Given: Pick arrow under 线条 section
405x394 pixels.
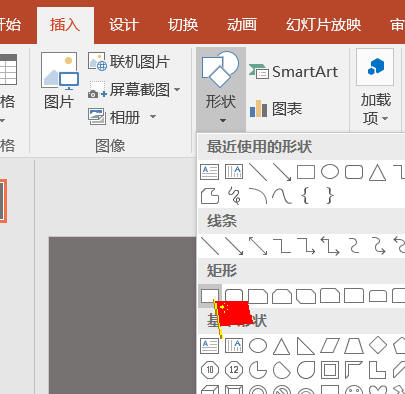Looking at the screenshot, I should [234, 246].
